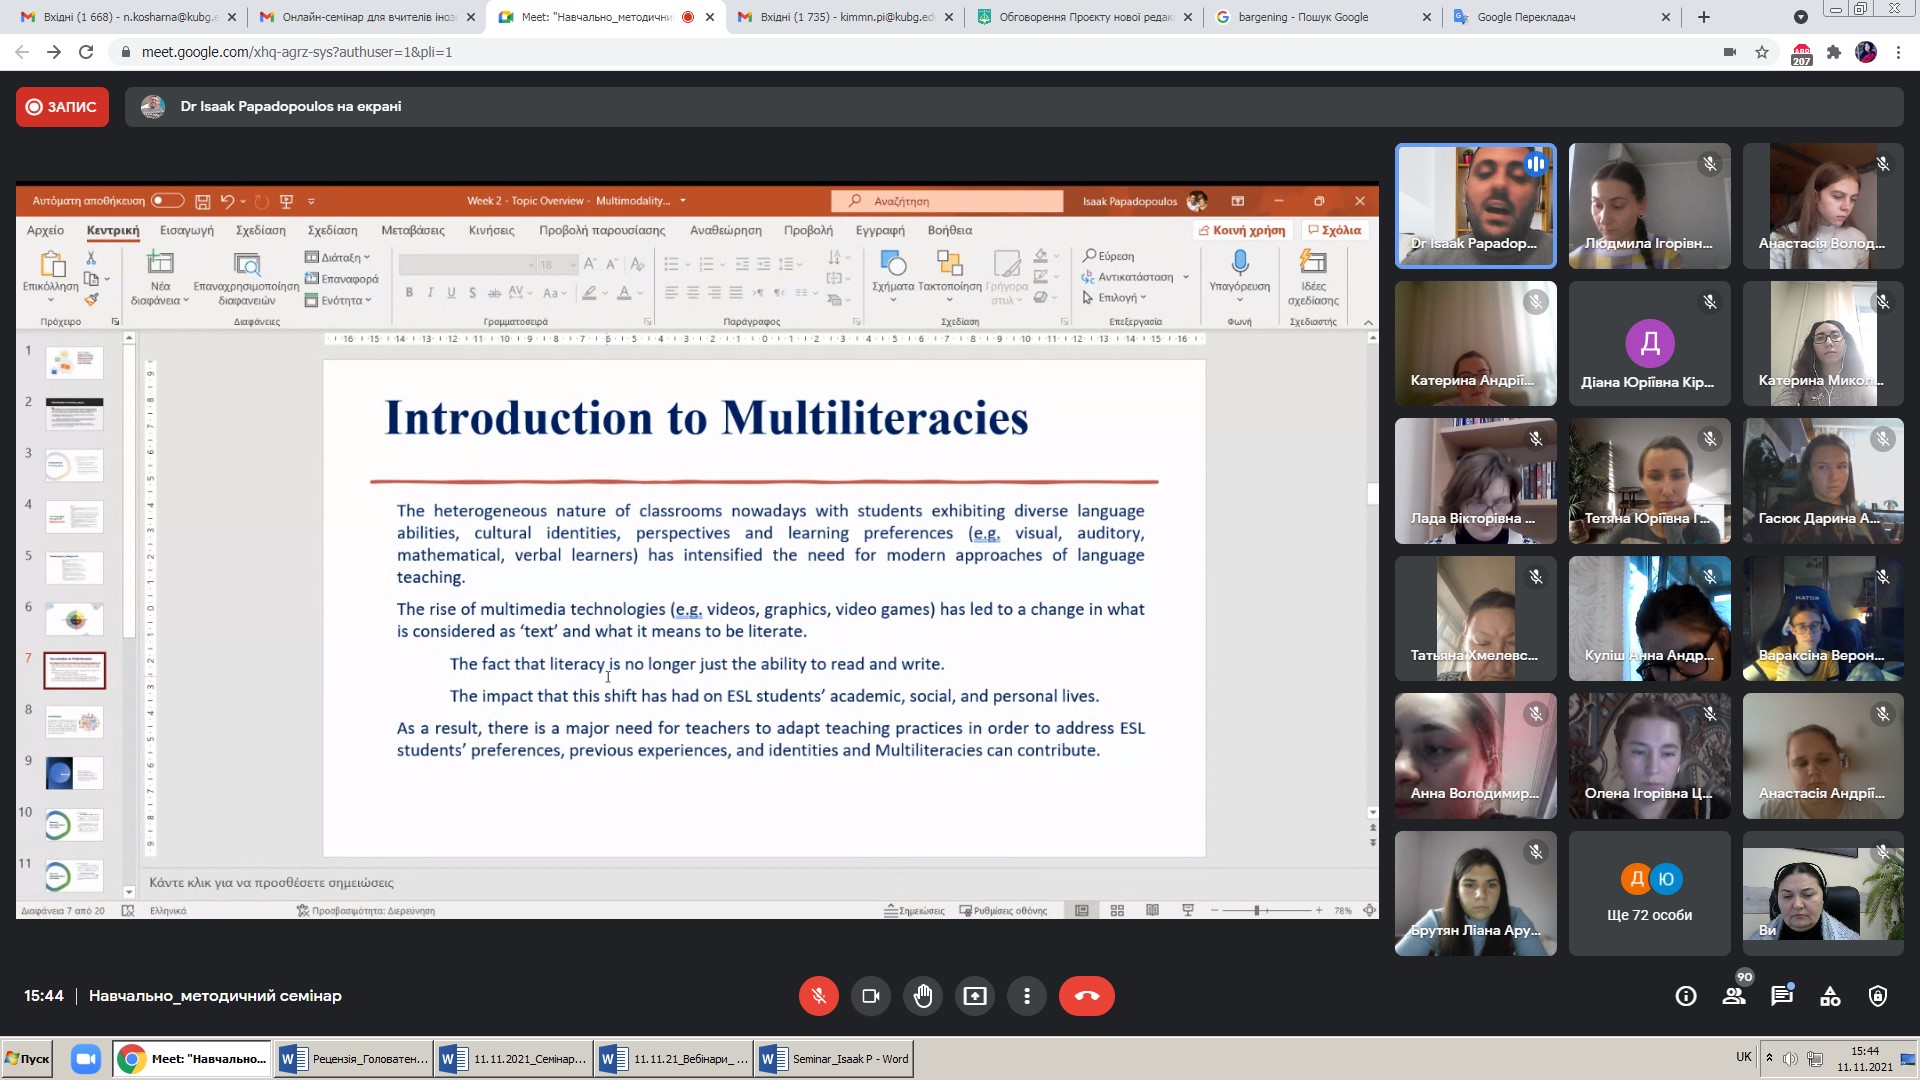Click Ще 72 особи participants tile

(1649, 893)
